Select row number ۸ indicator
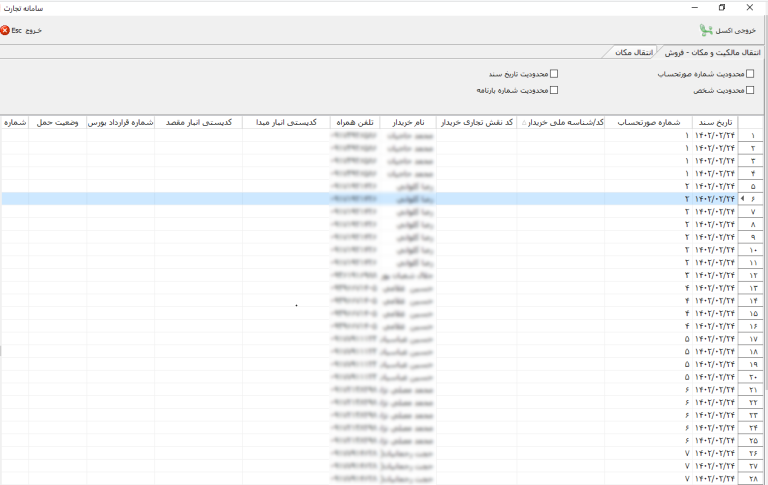Viewport: 768px width, 485px height. (x=750, y=224)
